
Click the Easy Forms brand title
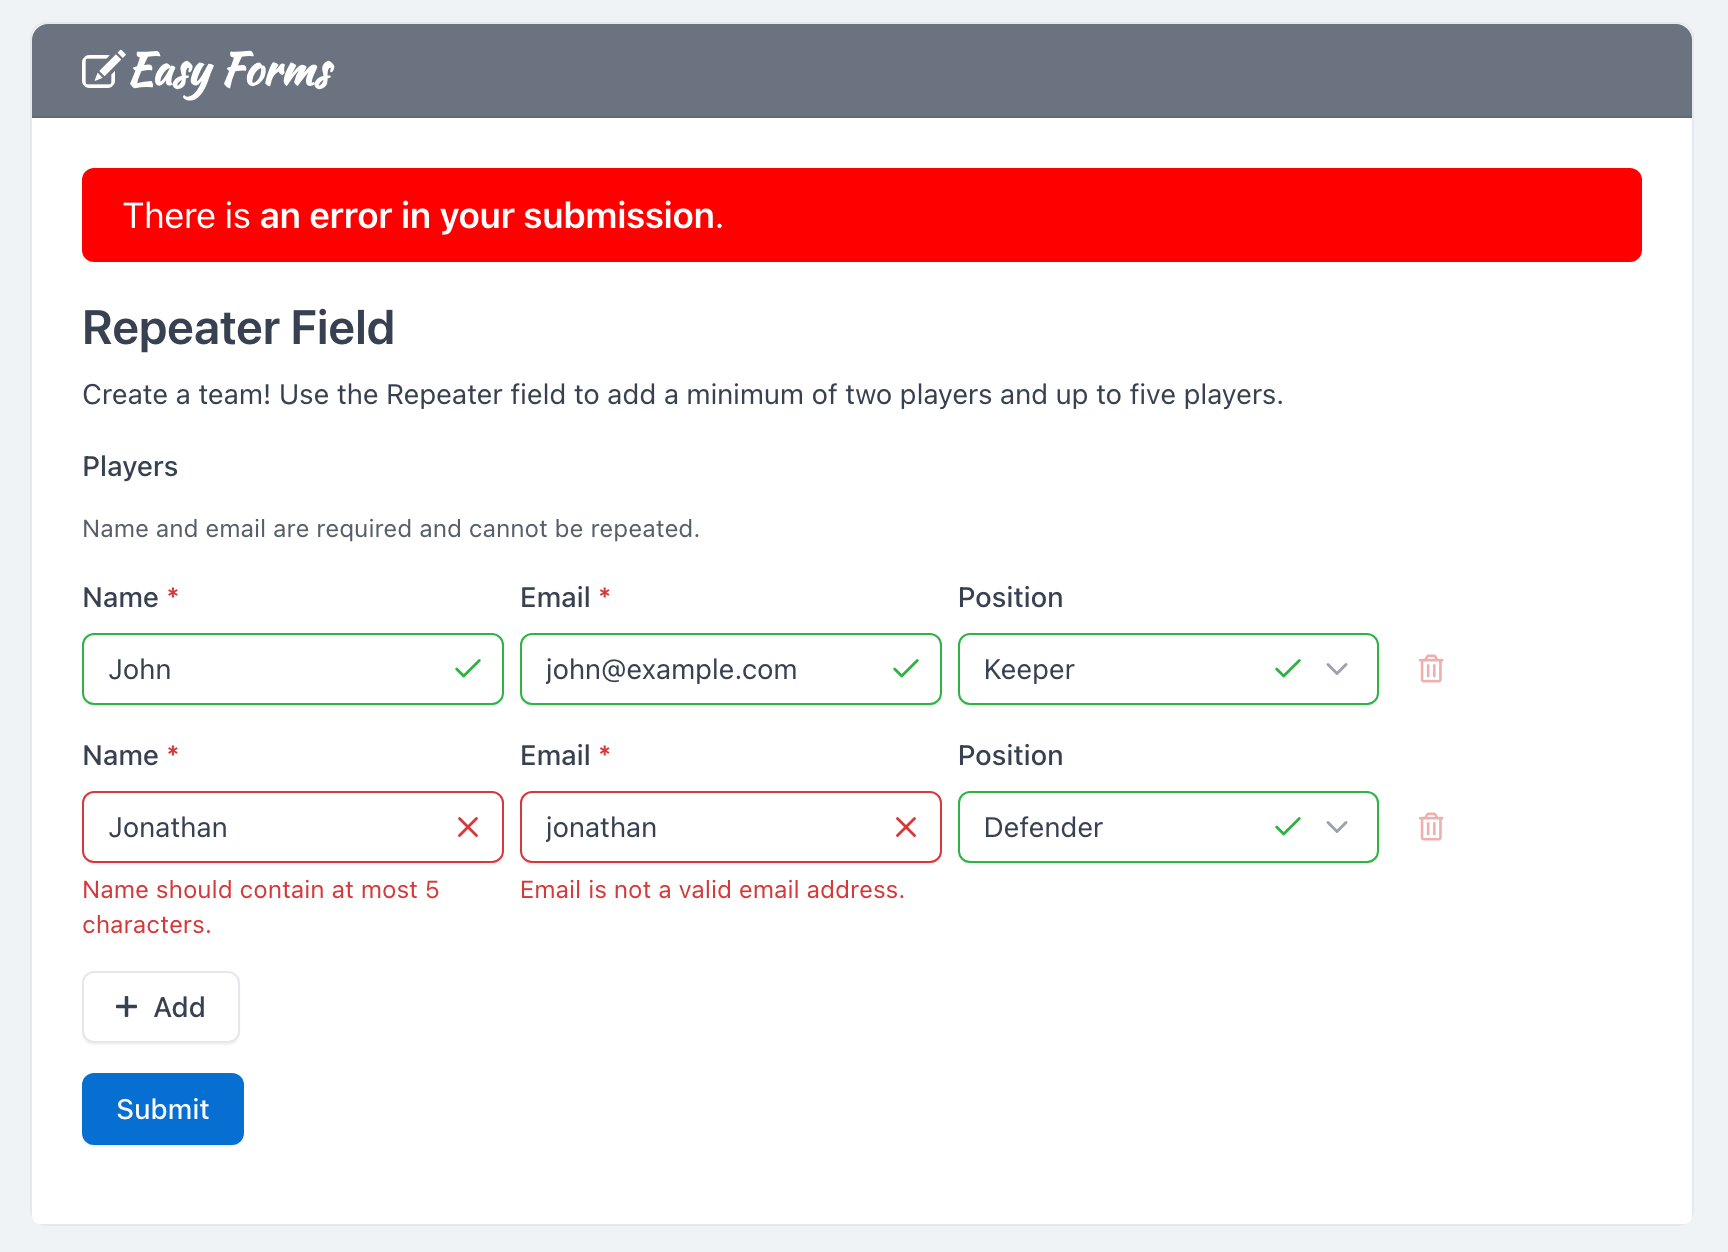[x=232, y=71]
